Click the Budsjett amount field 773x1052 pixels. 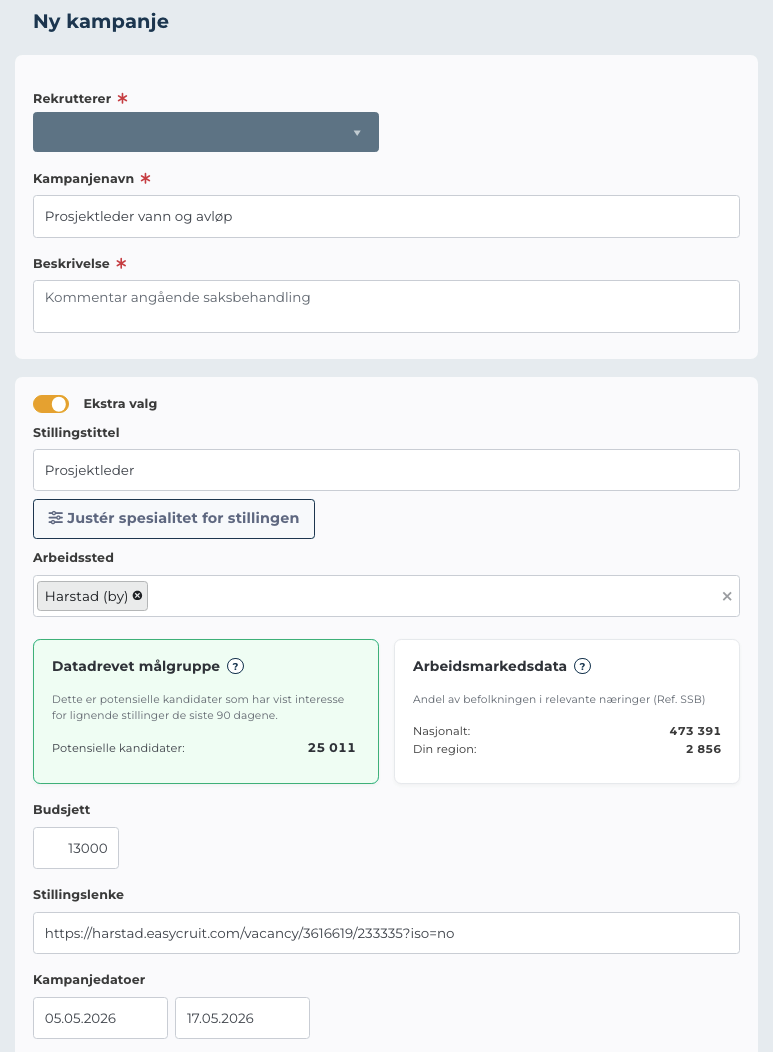76,847
